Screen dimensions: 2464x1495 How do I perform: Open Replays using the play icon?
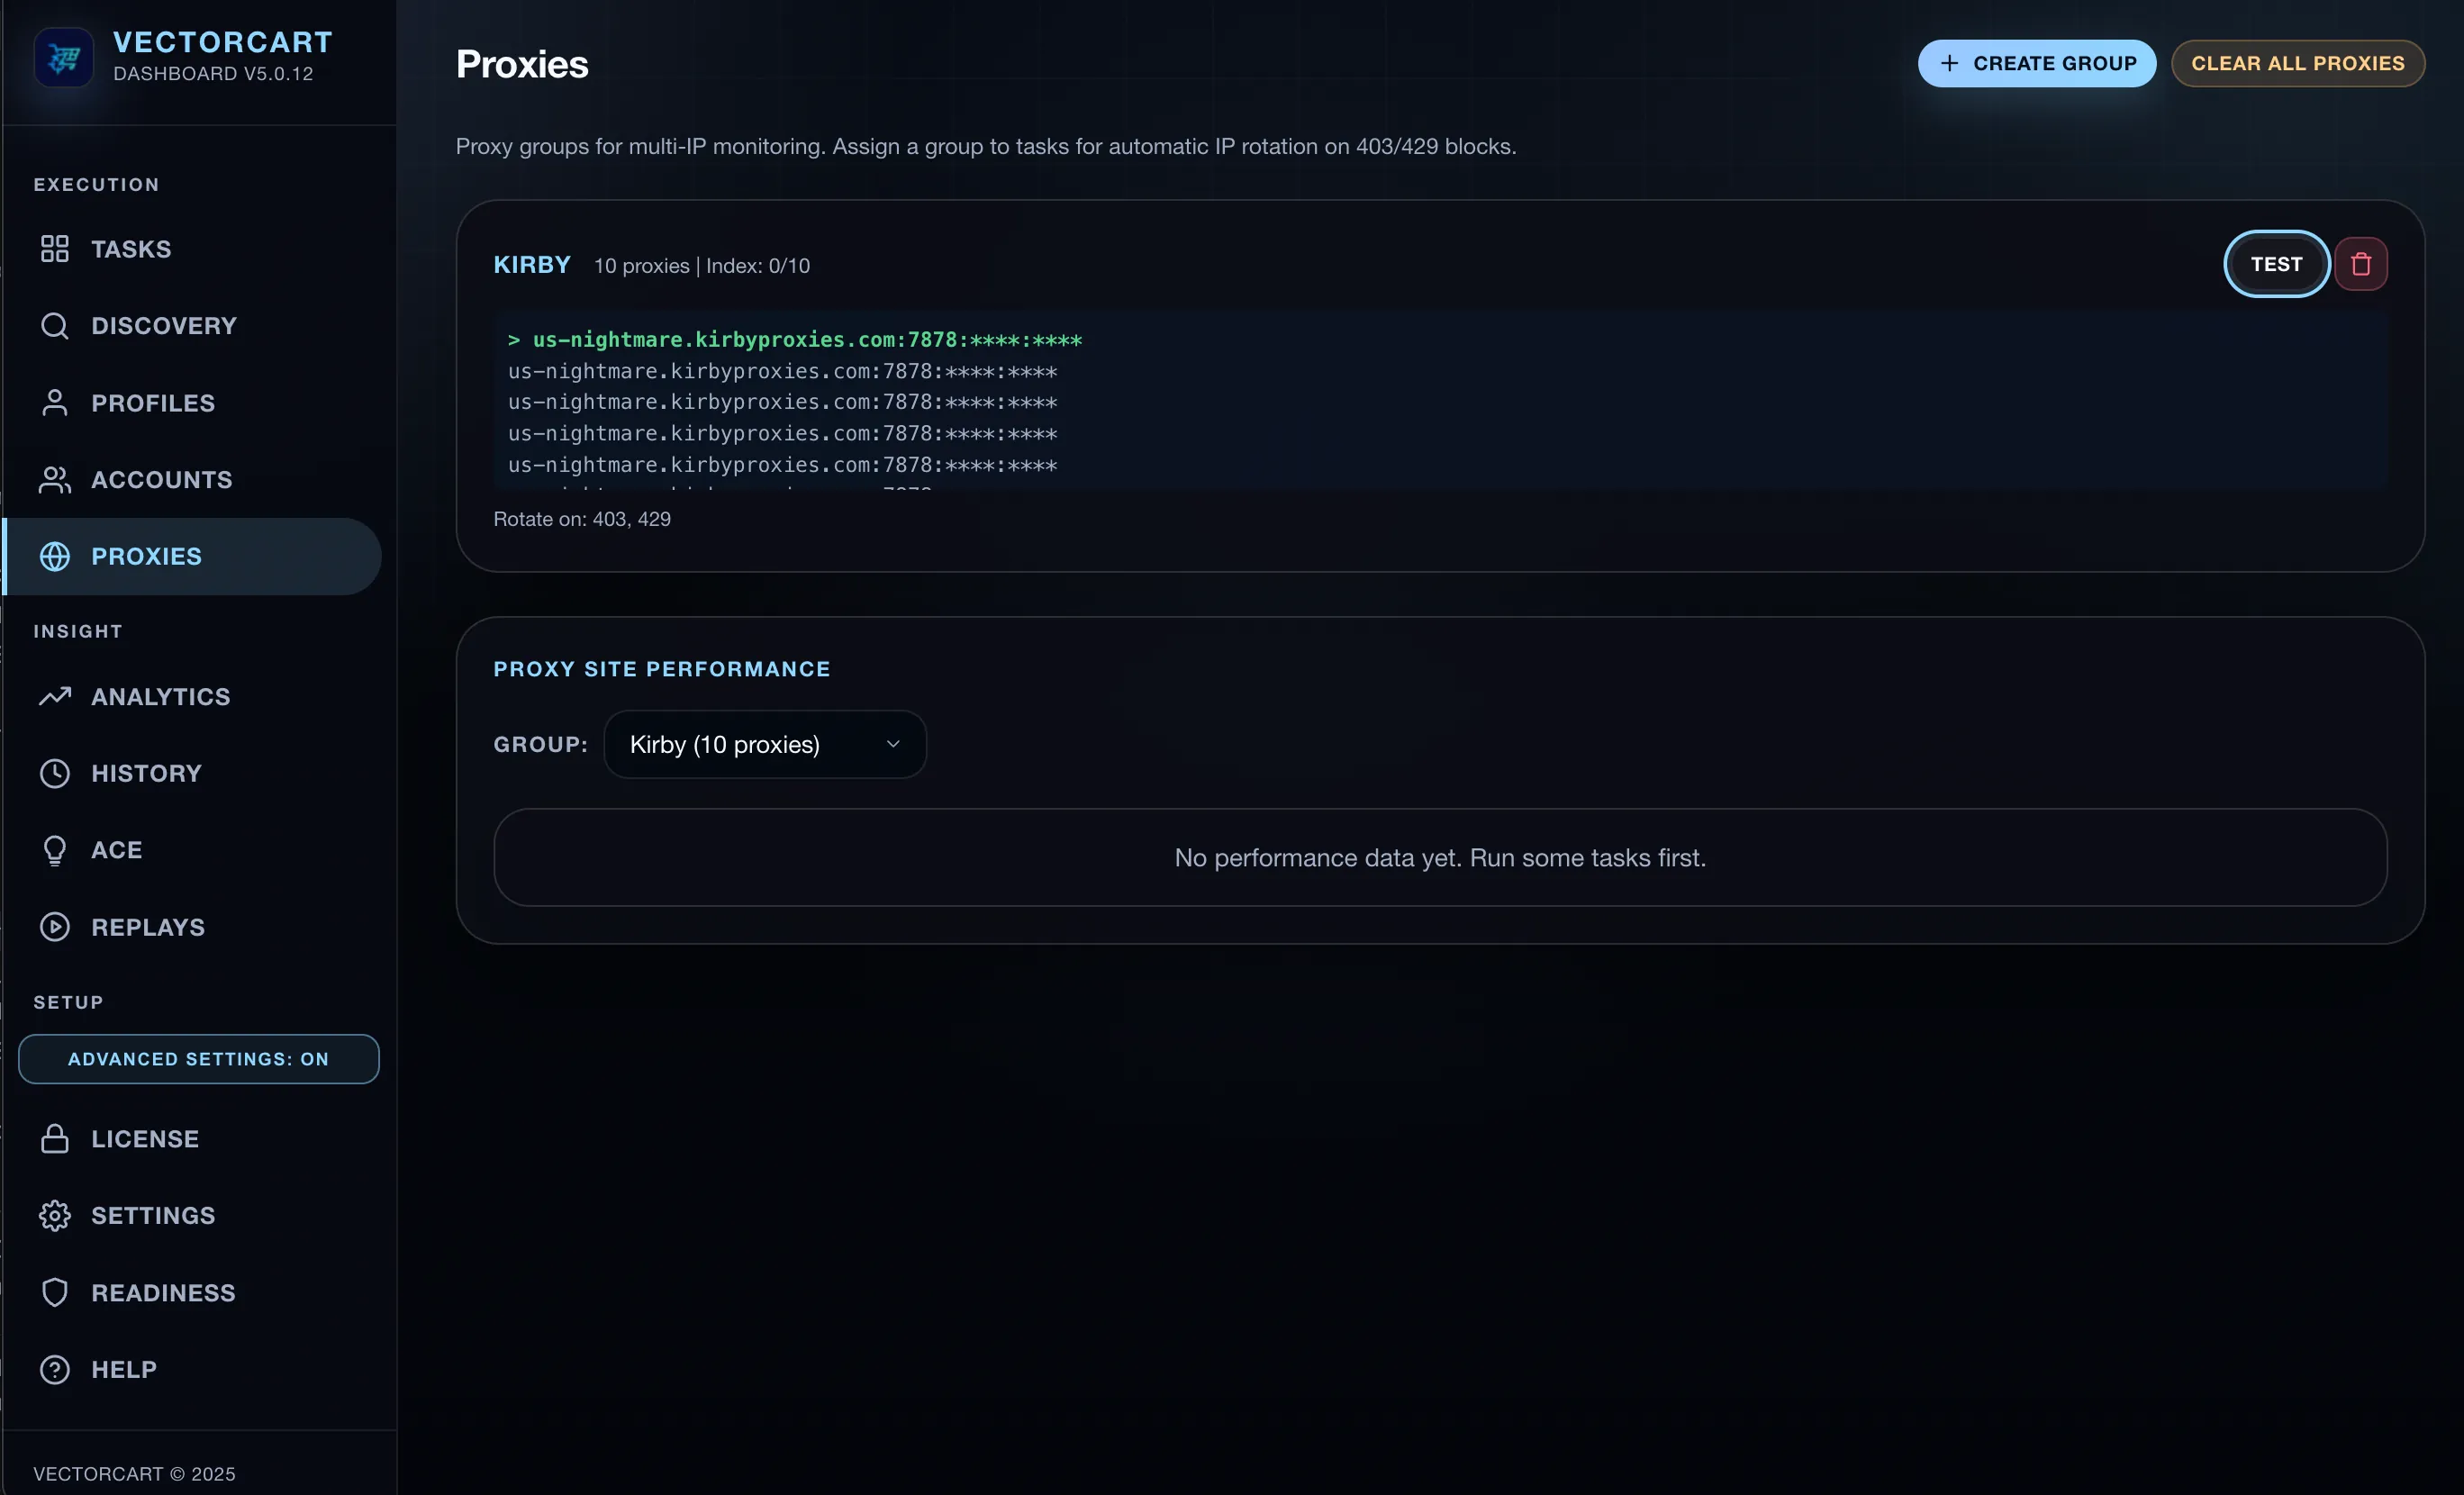tap(54, 926)
